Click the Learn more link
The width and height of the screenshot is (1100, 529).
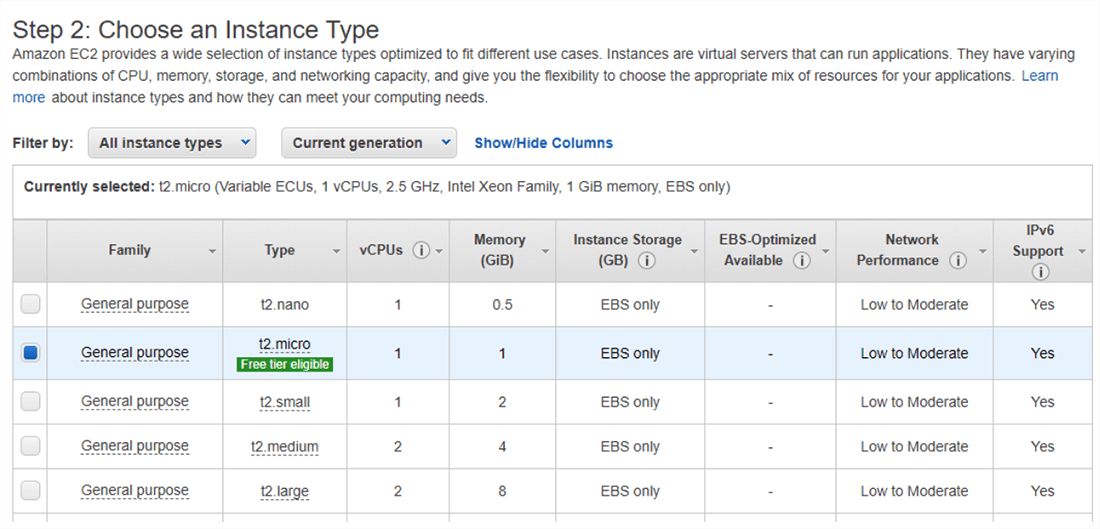[1040, 76]
